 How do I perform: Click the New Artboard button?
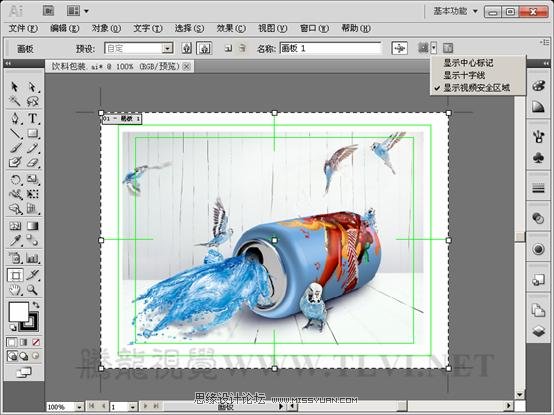(228, 48)
